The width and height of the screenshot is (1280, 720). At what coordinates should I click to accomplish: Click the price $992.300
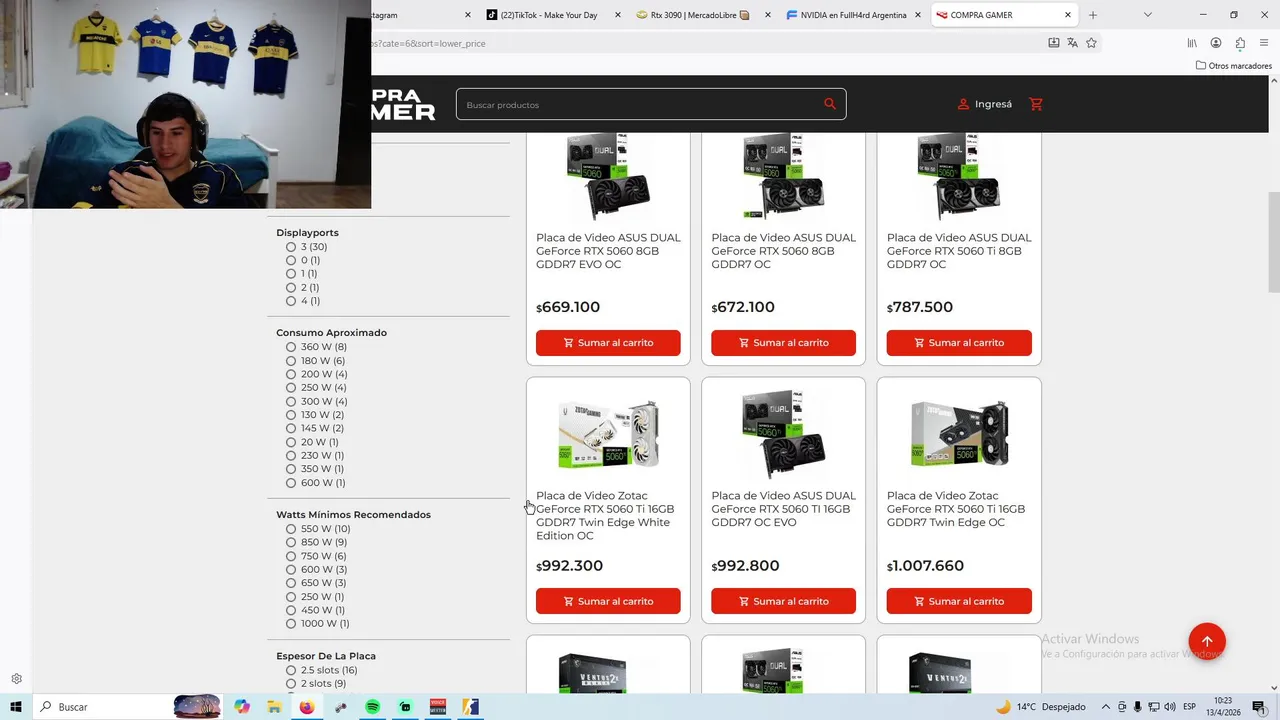(x=569, y=566)
